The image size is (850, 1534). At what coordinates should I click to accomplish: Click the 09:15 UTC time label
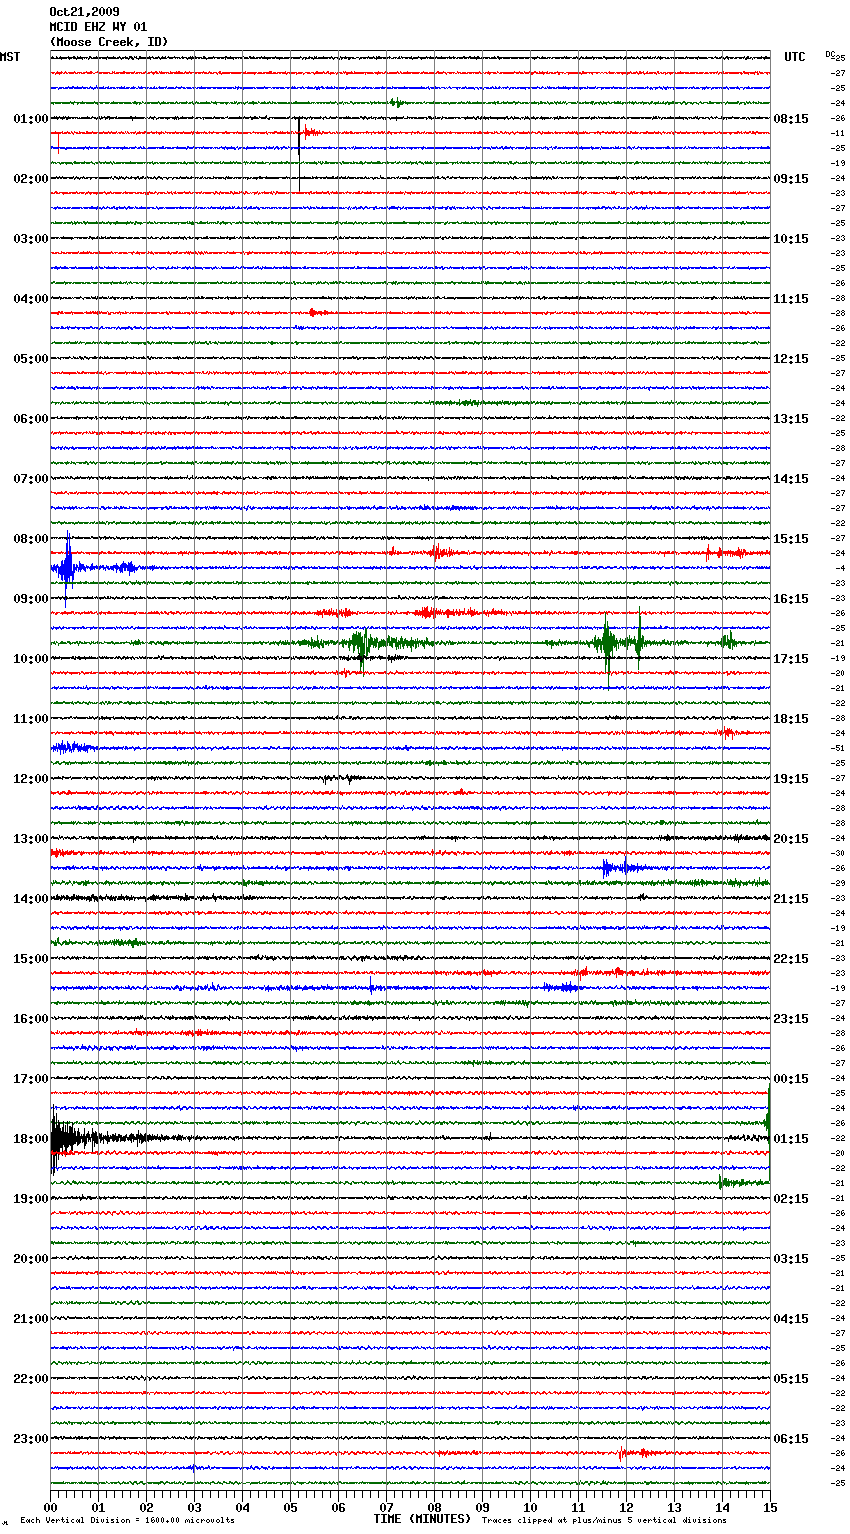pos(791,179)
